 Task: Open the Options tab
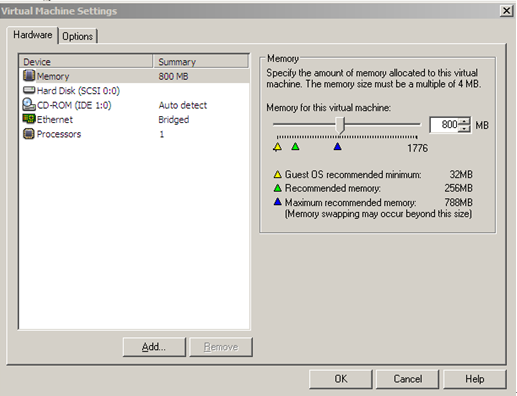click(78, 36)
